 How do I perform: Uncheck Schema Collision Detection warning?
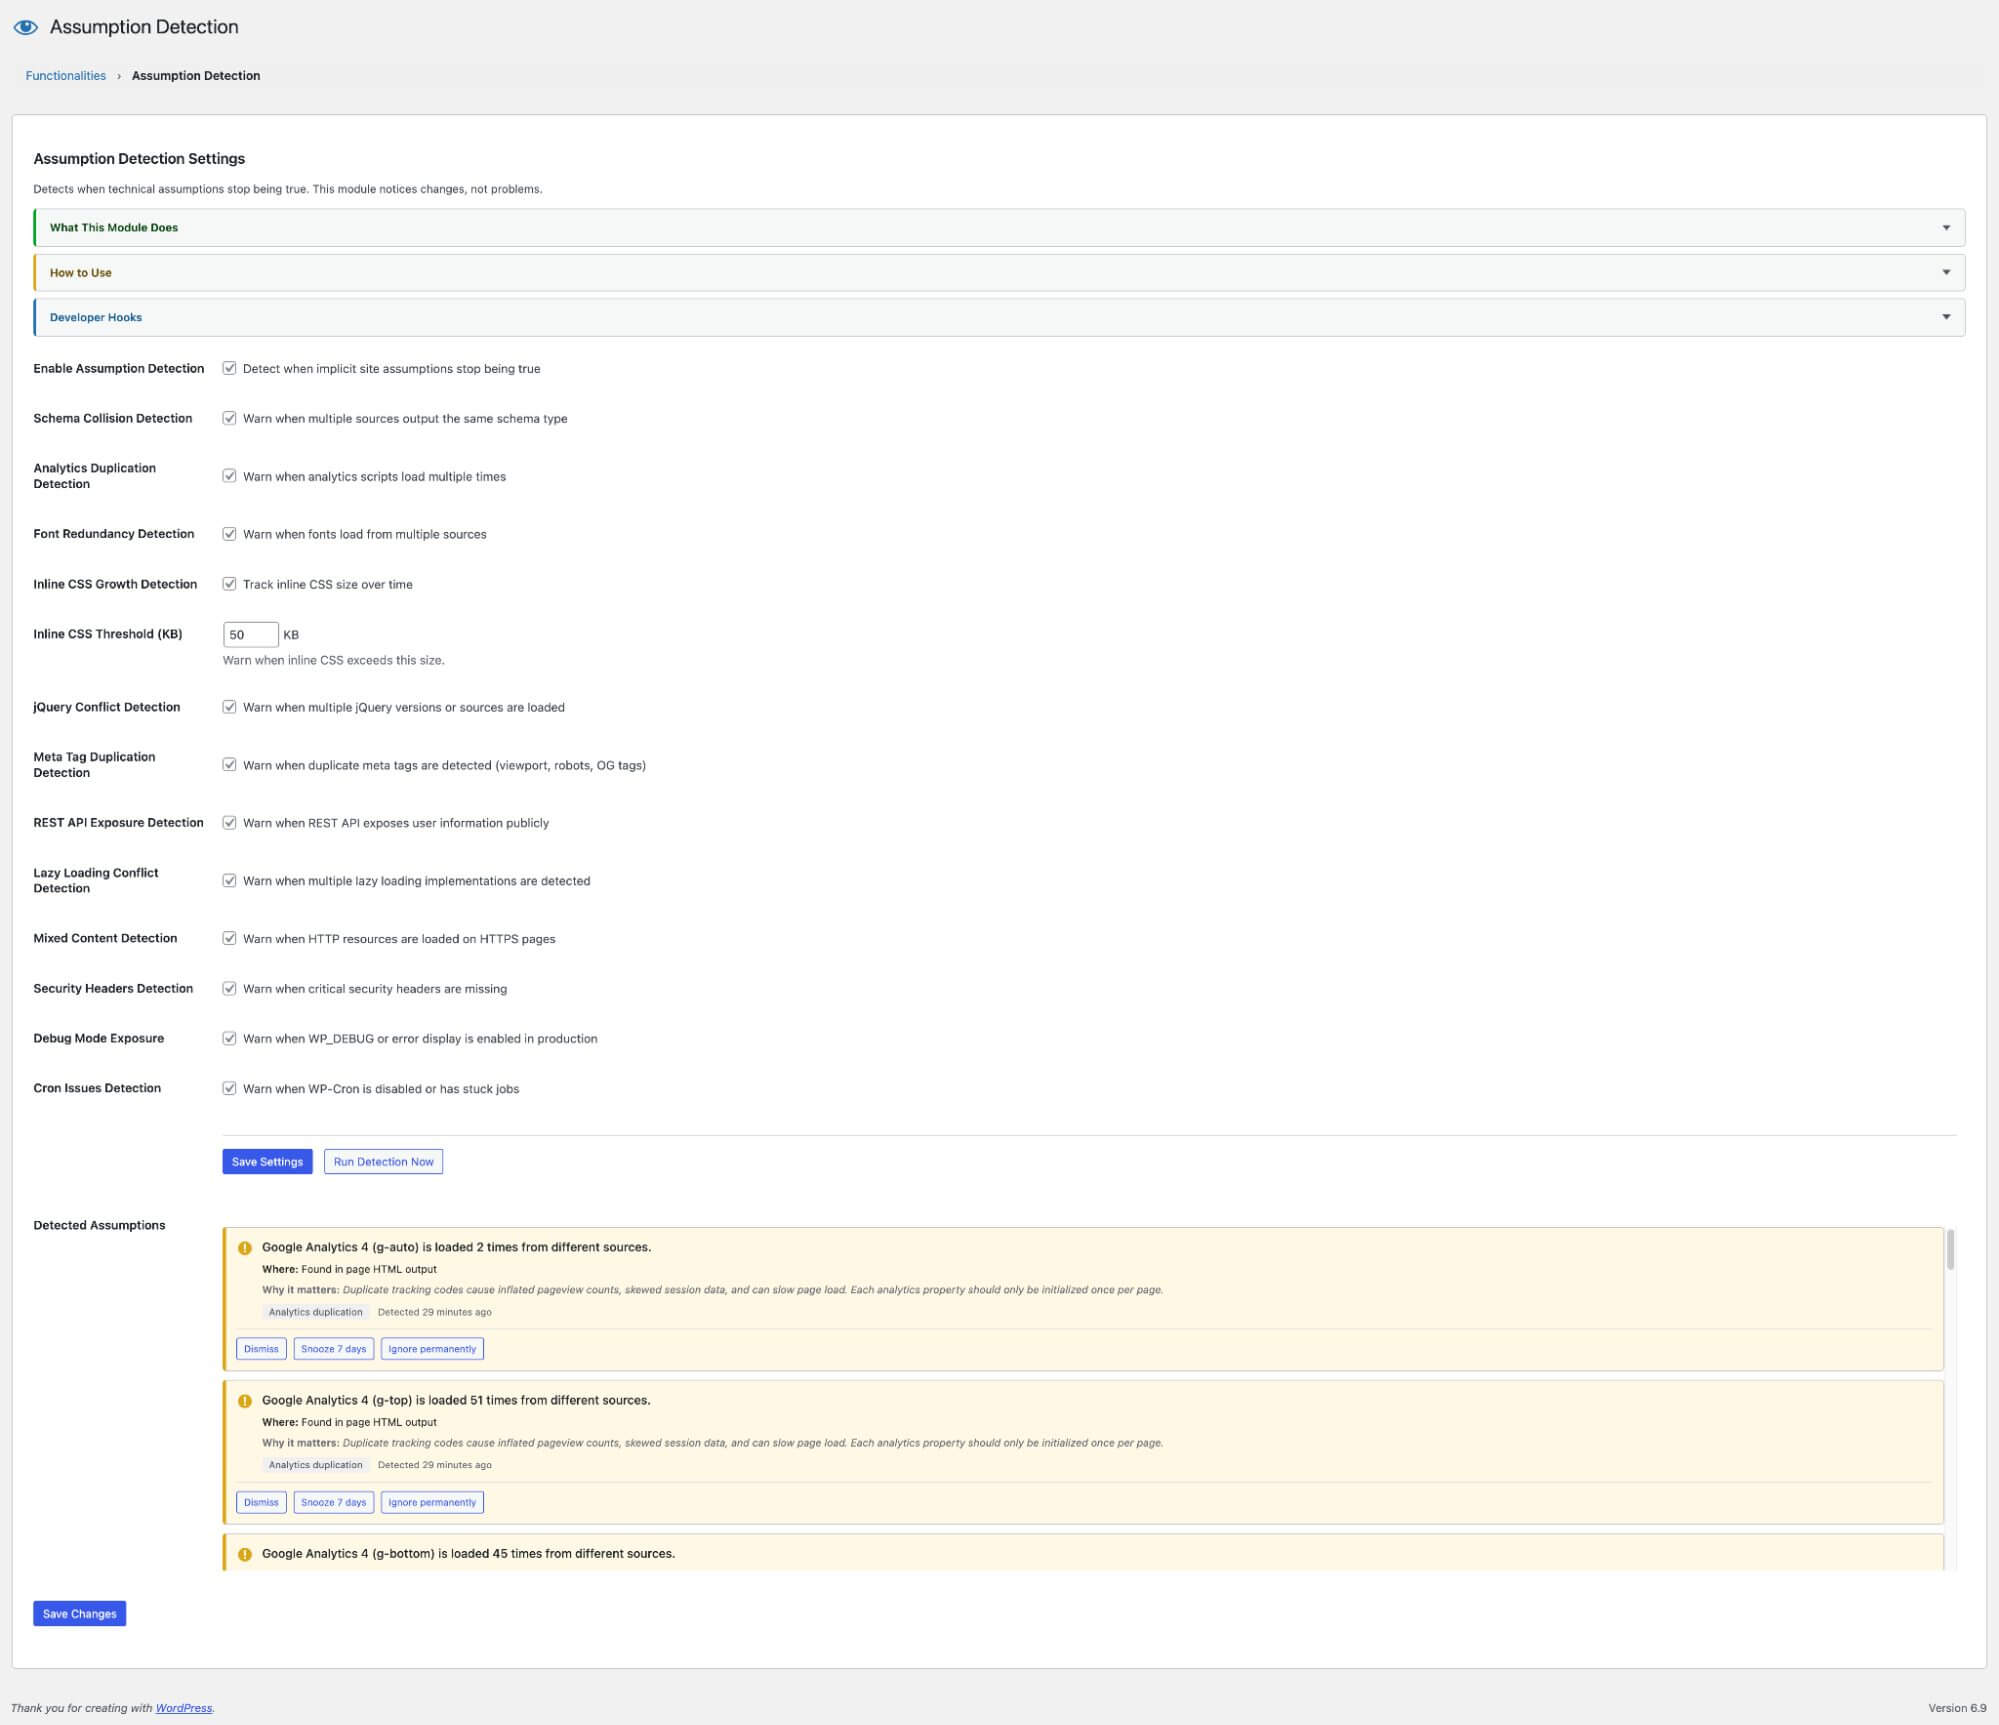click(230, 418)
